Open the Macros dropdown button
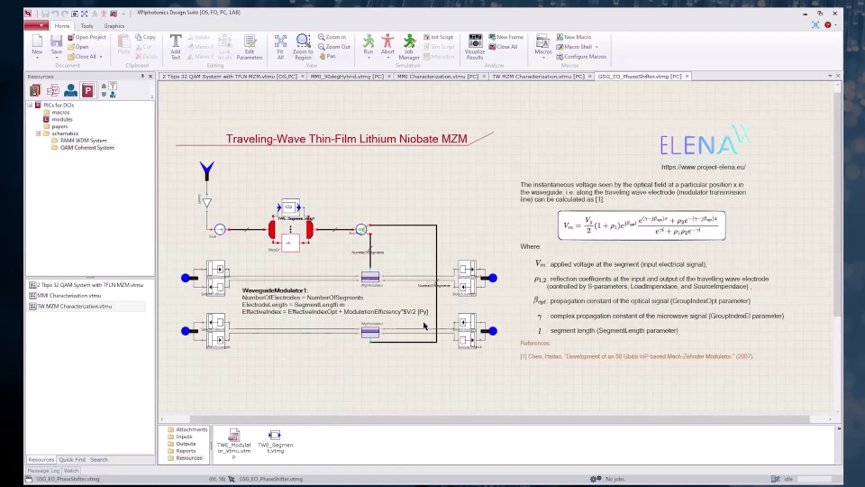 pyautogui.click(x=542, y=45)
